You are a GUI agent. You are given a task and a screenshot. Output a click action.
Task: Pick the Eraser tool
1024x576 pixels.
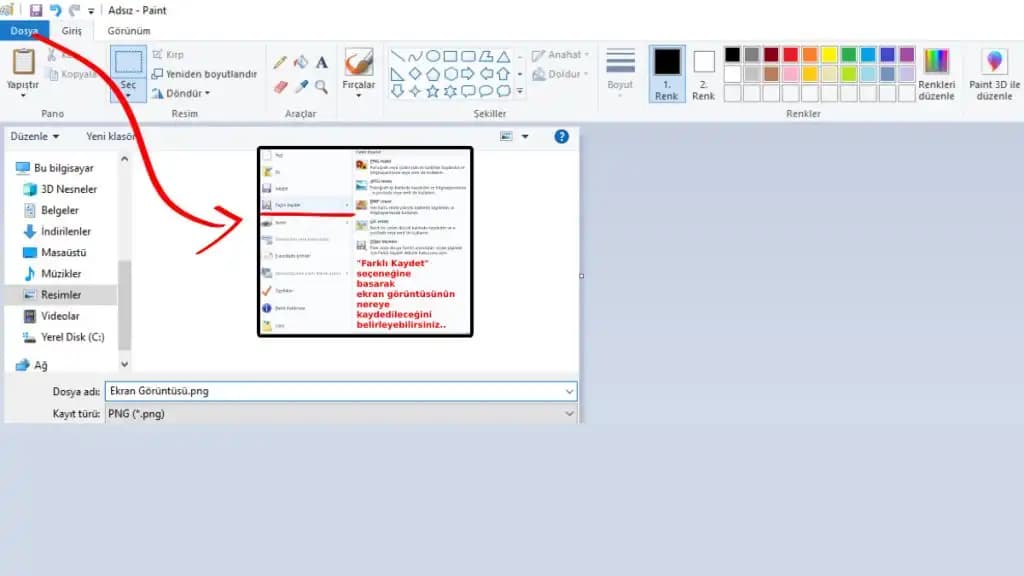[x=281, y=87]
